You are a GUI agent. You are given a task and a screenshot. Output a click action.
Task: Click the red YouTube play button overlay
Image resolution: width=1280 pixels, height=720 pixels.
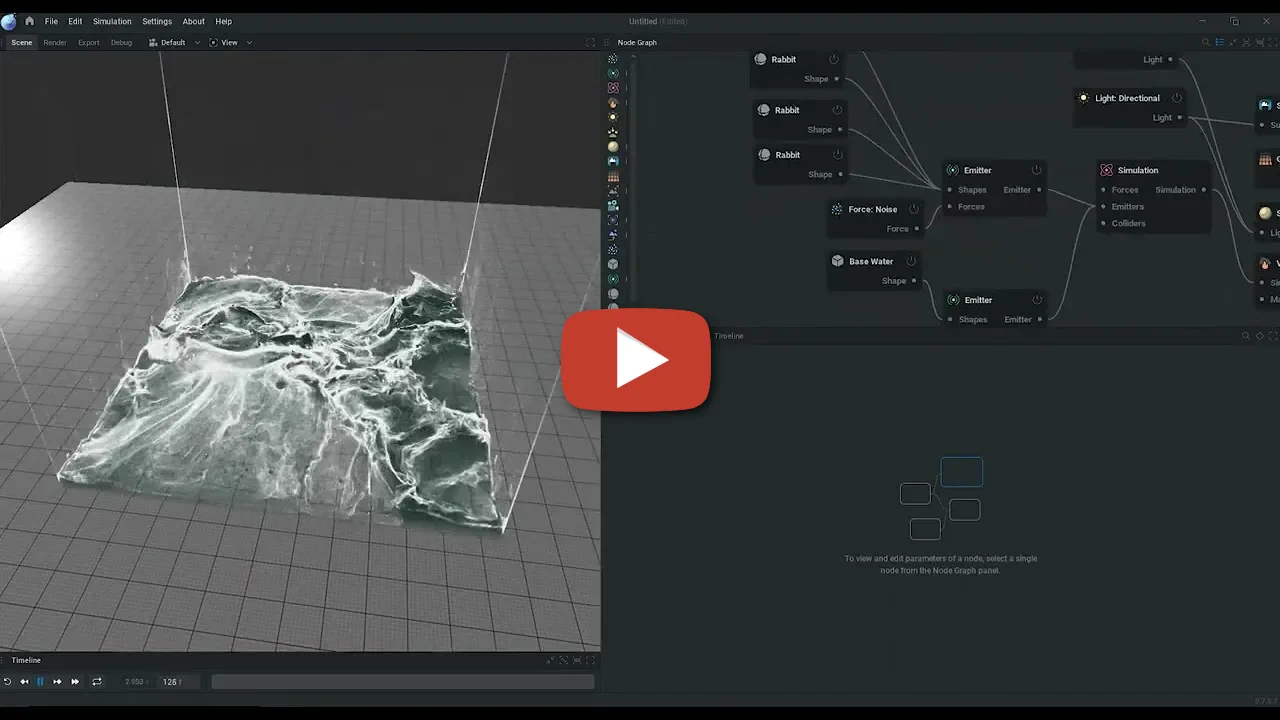[636, 361]
